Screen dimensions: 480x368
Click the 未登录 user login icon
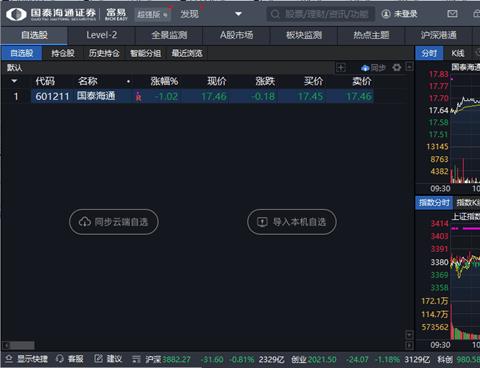(x=386, y=14)
